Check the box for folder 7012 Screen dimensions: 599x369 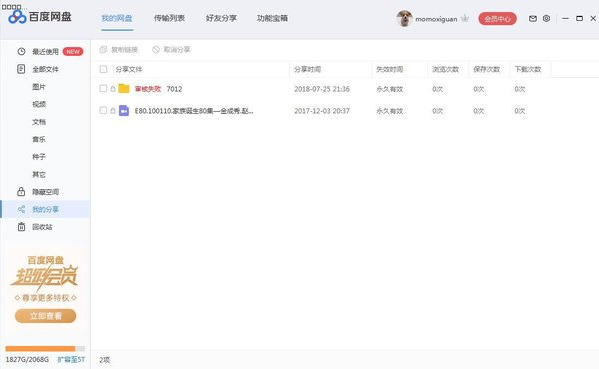[x=103, y=89]
